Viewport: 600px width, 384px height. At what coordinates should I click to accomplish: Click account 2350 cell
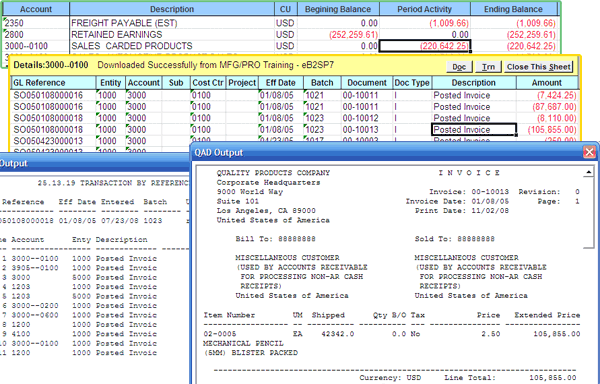pyautogui.click(x=36, y=23)
